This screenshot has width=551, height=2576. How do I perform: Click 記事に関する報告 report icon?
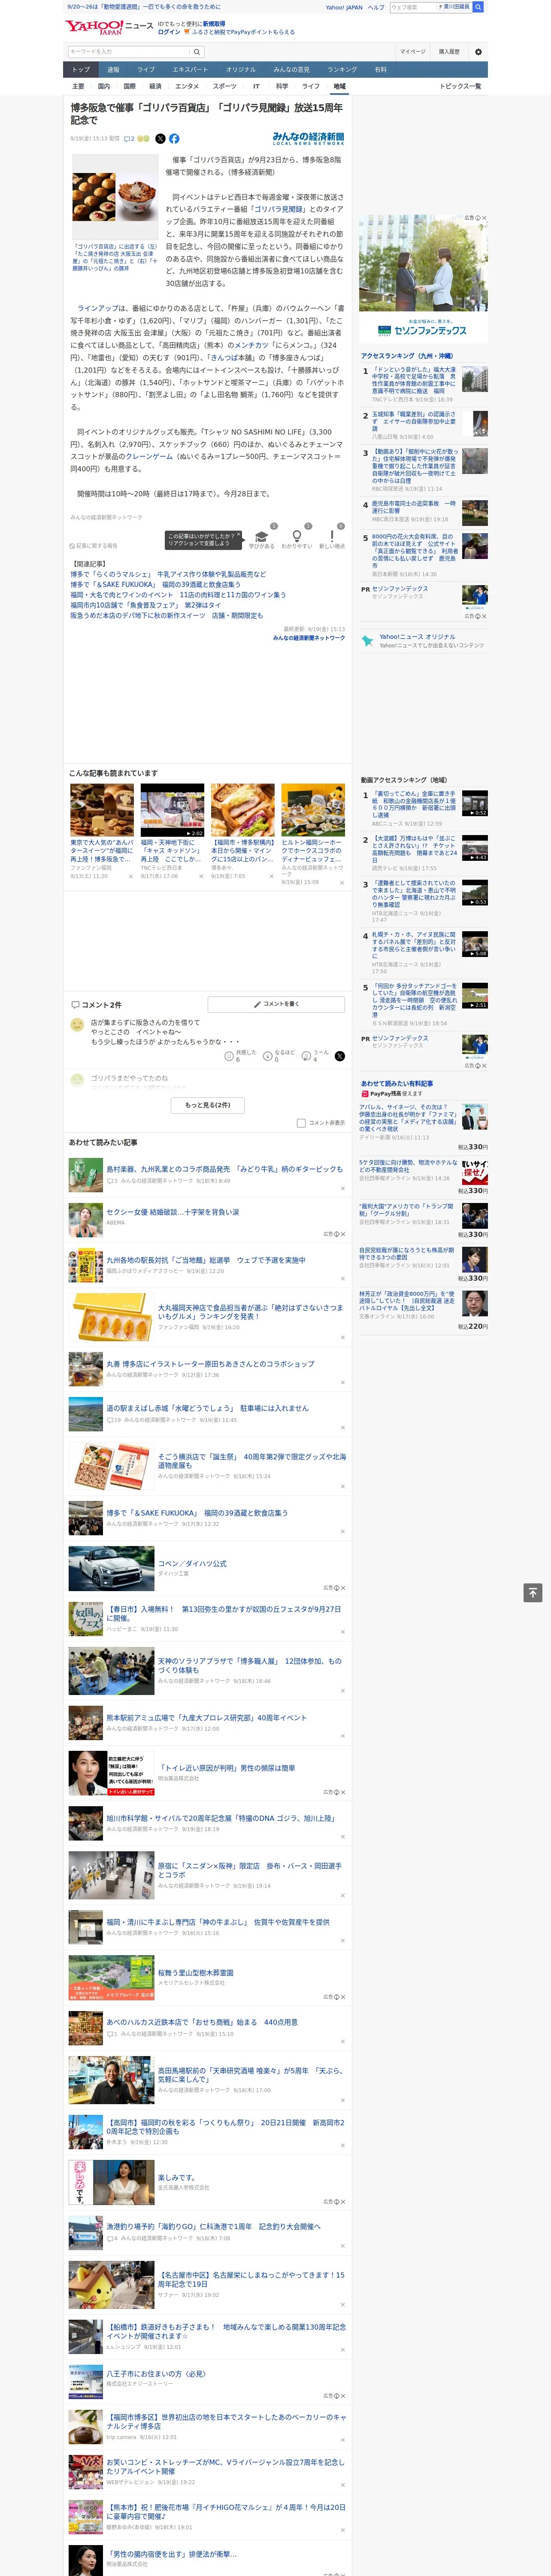pos(94,546)
